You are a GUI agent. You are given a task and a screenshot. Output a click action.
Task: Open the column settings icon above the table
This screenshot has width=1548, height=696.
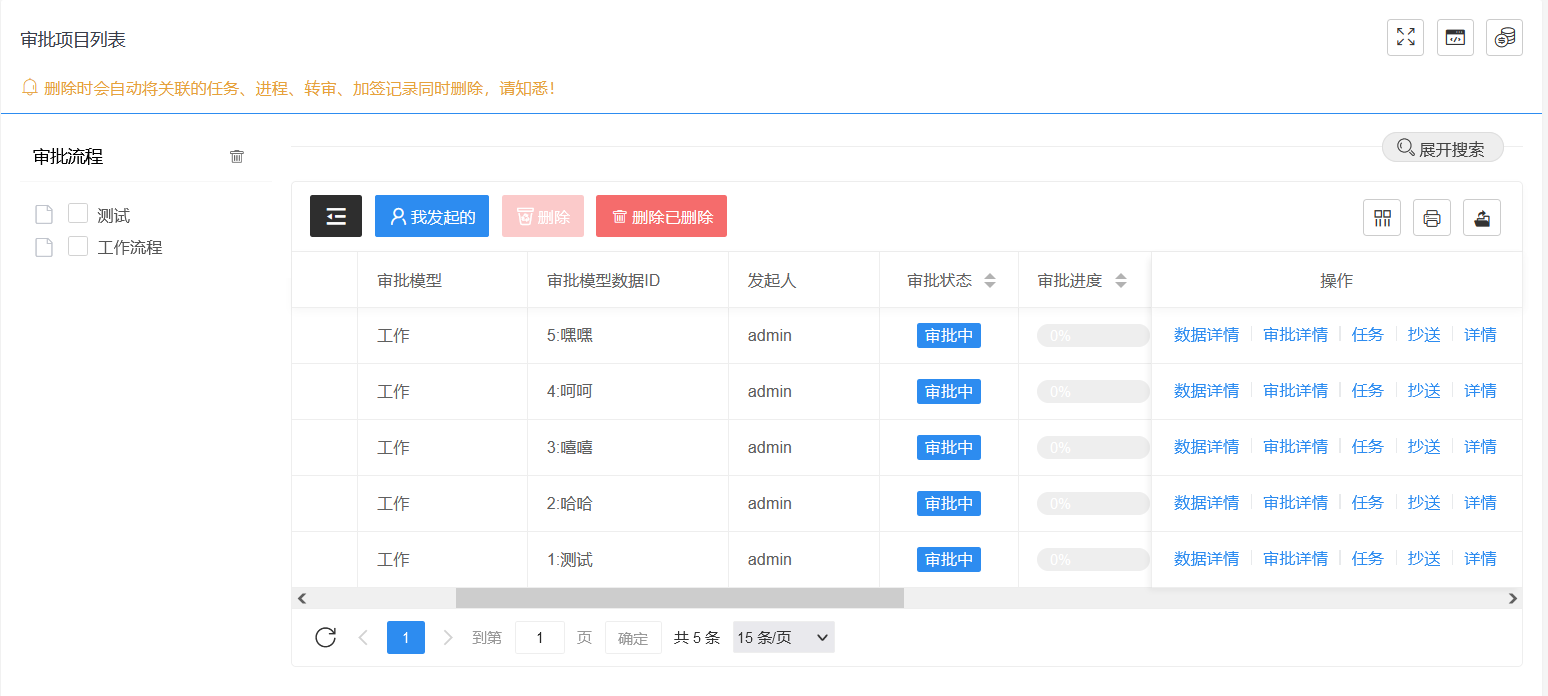(1382, 217)
